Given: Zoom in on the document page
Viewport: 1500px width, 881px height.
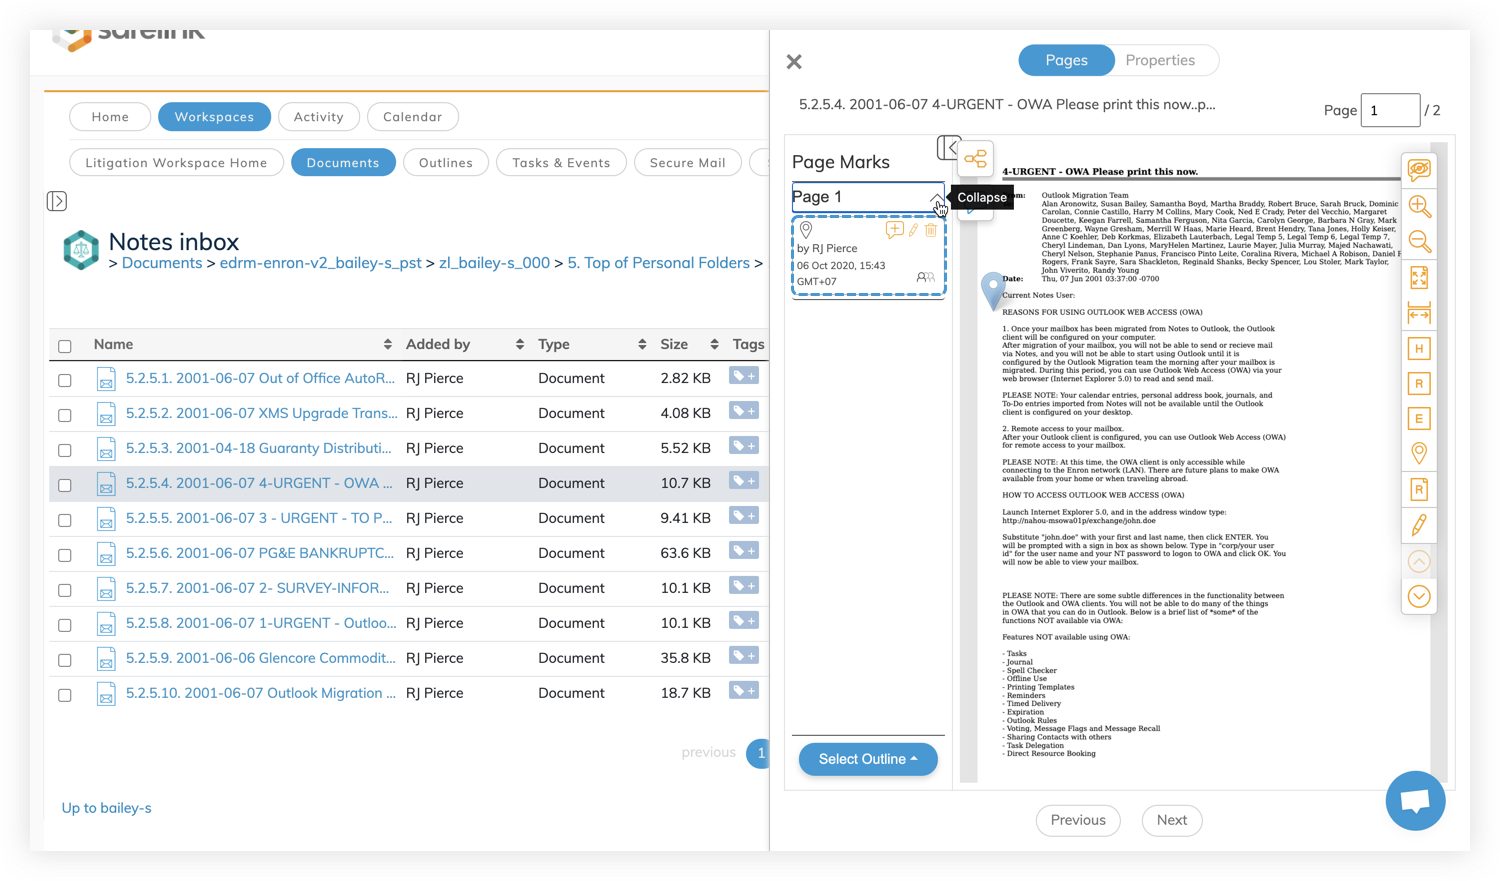Looking at the screenshot, I should [1419, 206].
